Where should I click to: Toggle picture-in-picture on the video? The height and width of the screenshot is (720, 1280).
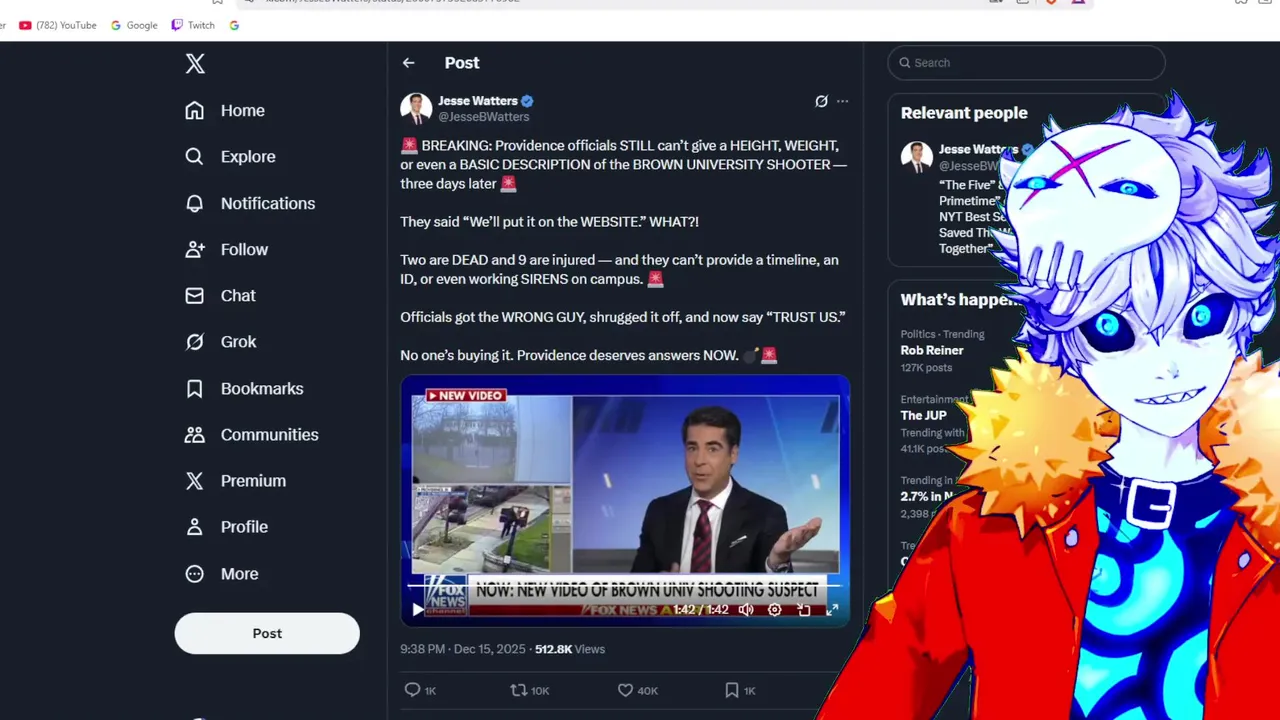tap(803, 609)
